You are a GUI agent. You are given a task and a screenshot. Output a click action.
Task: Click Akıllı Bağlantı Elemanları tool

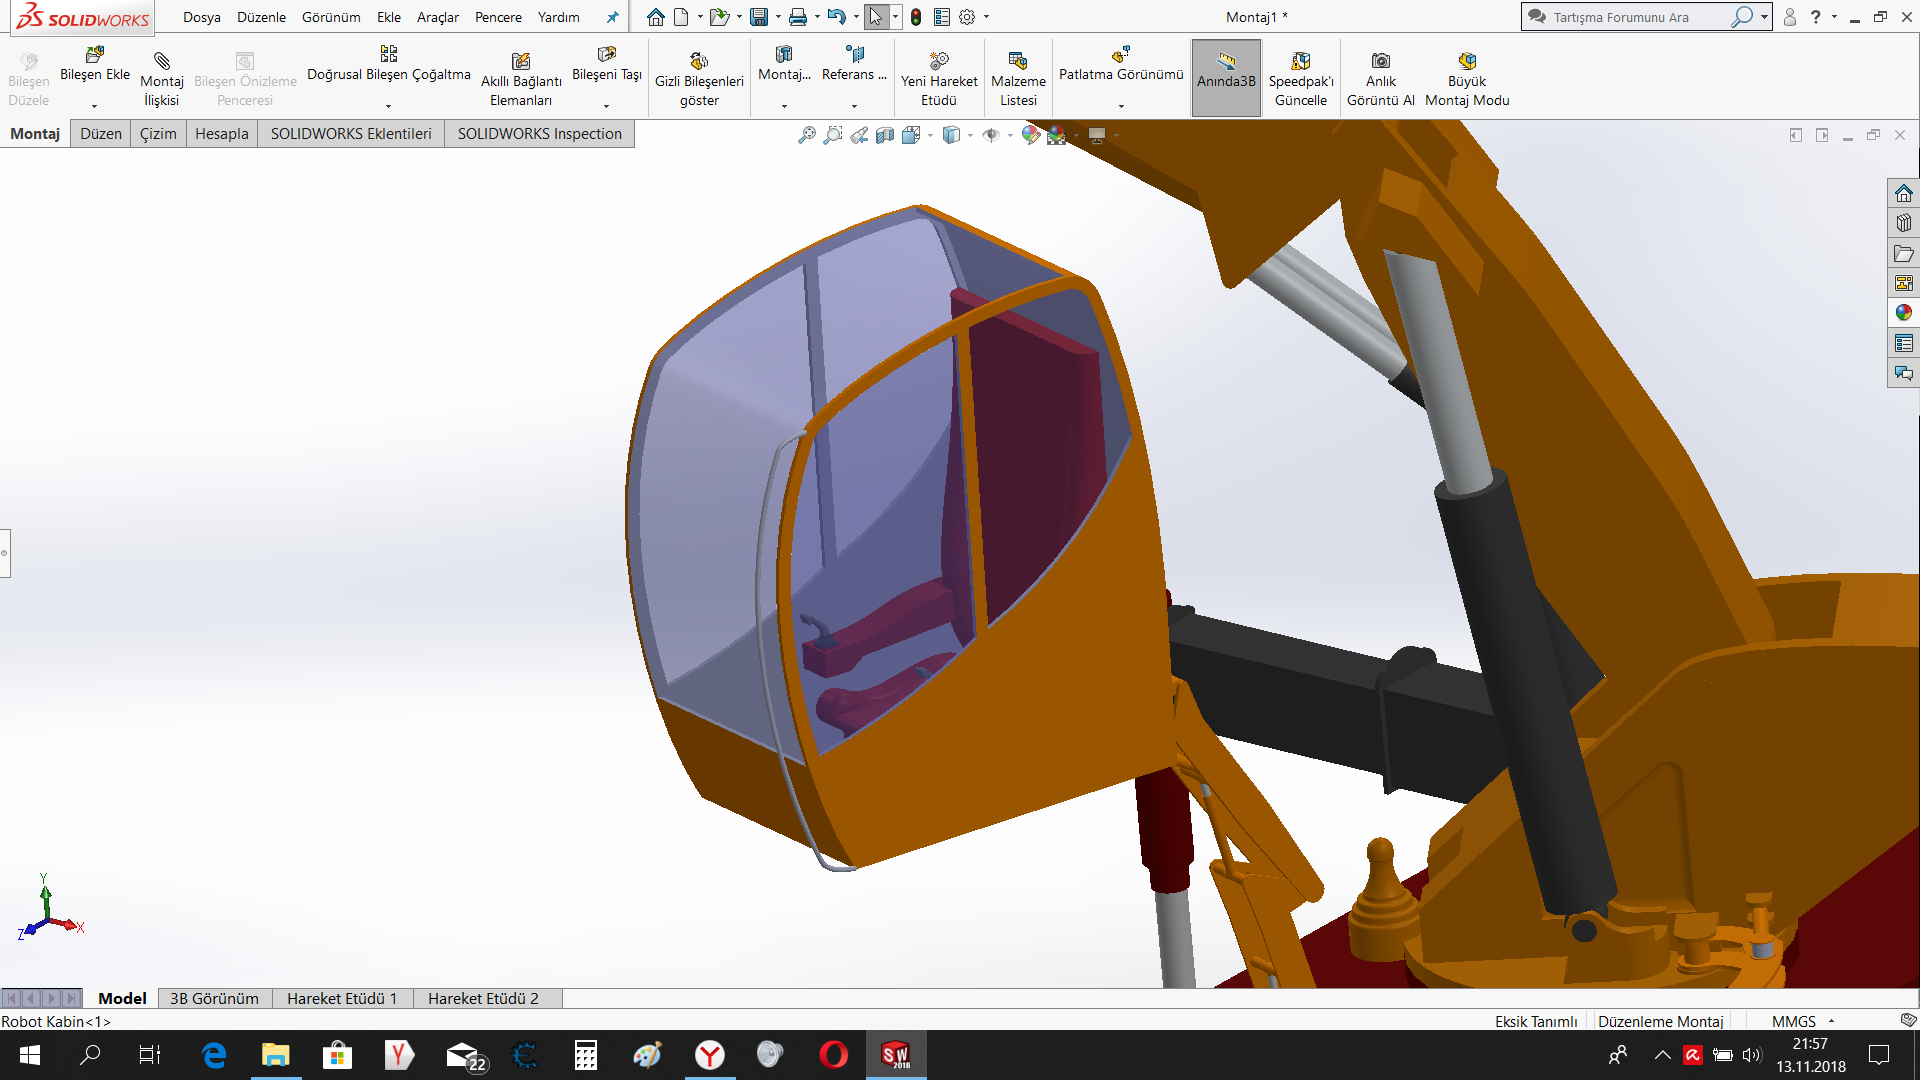pos(521,79)
